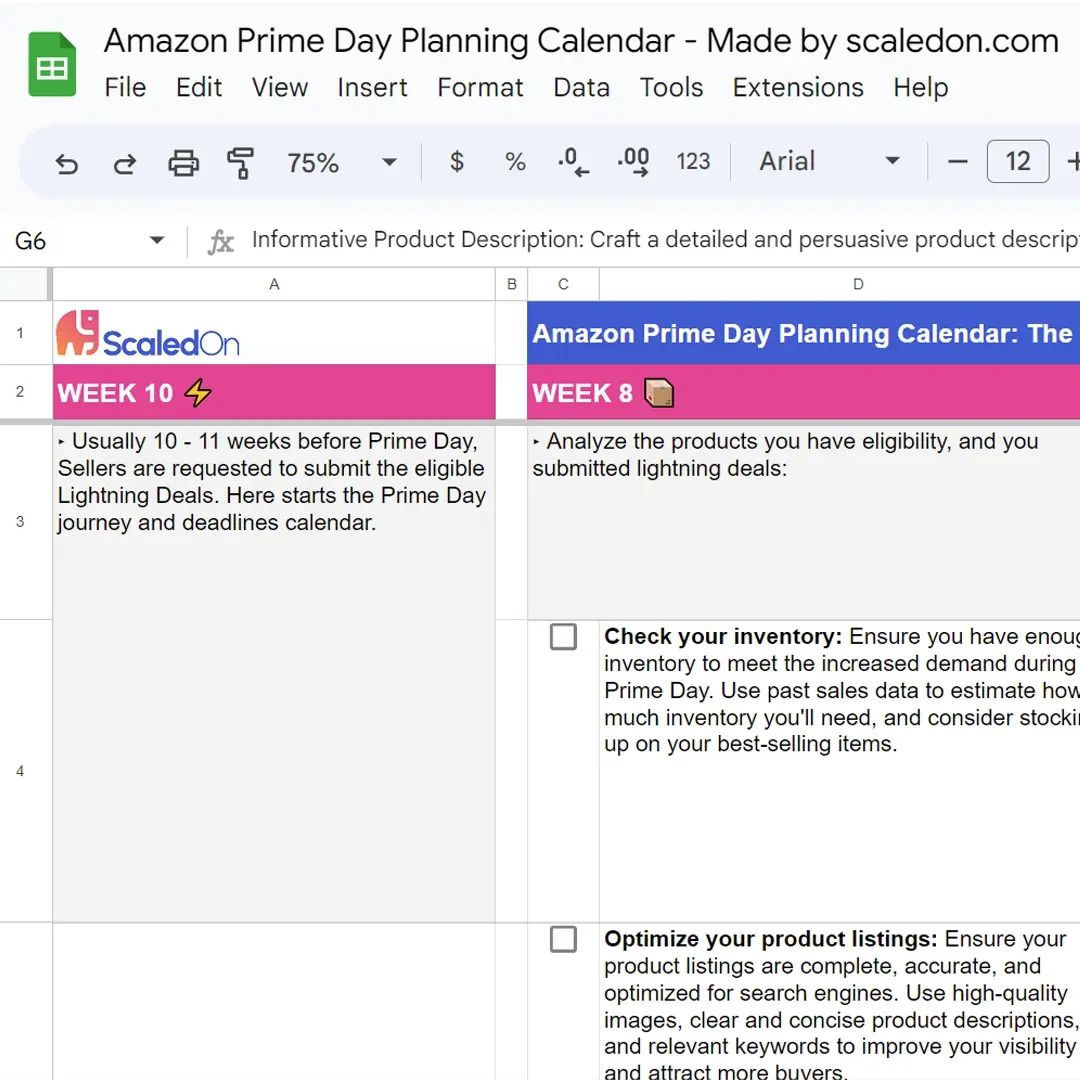Image resolution: width=1080 pixels, height=1080 pixels.
Task: Print the spreadsheet
Action: pos(183,163)
